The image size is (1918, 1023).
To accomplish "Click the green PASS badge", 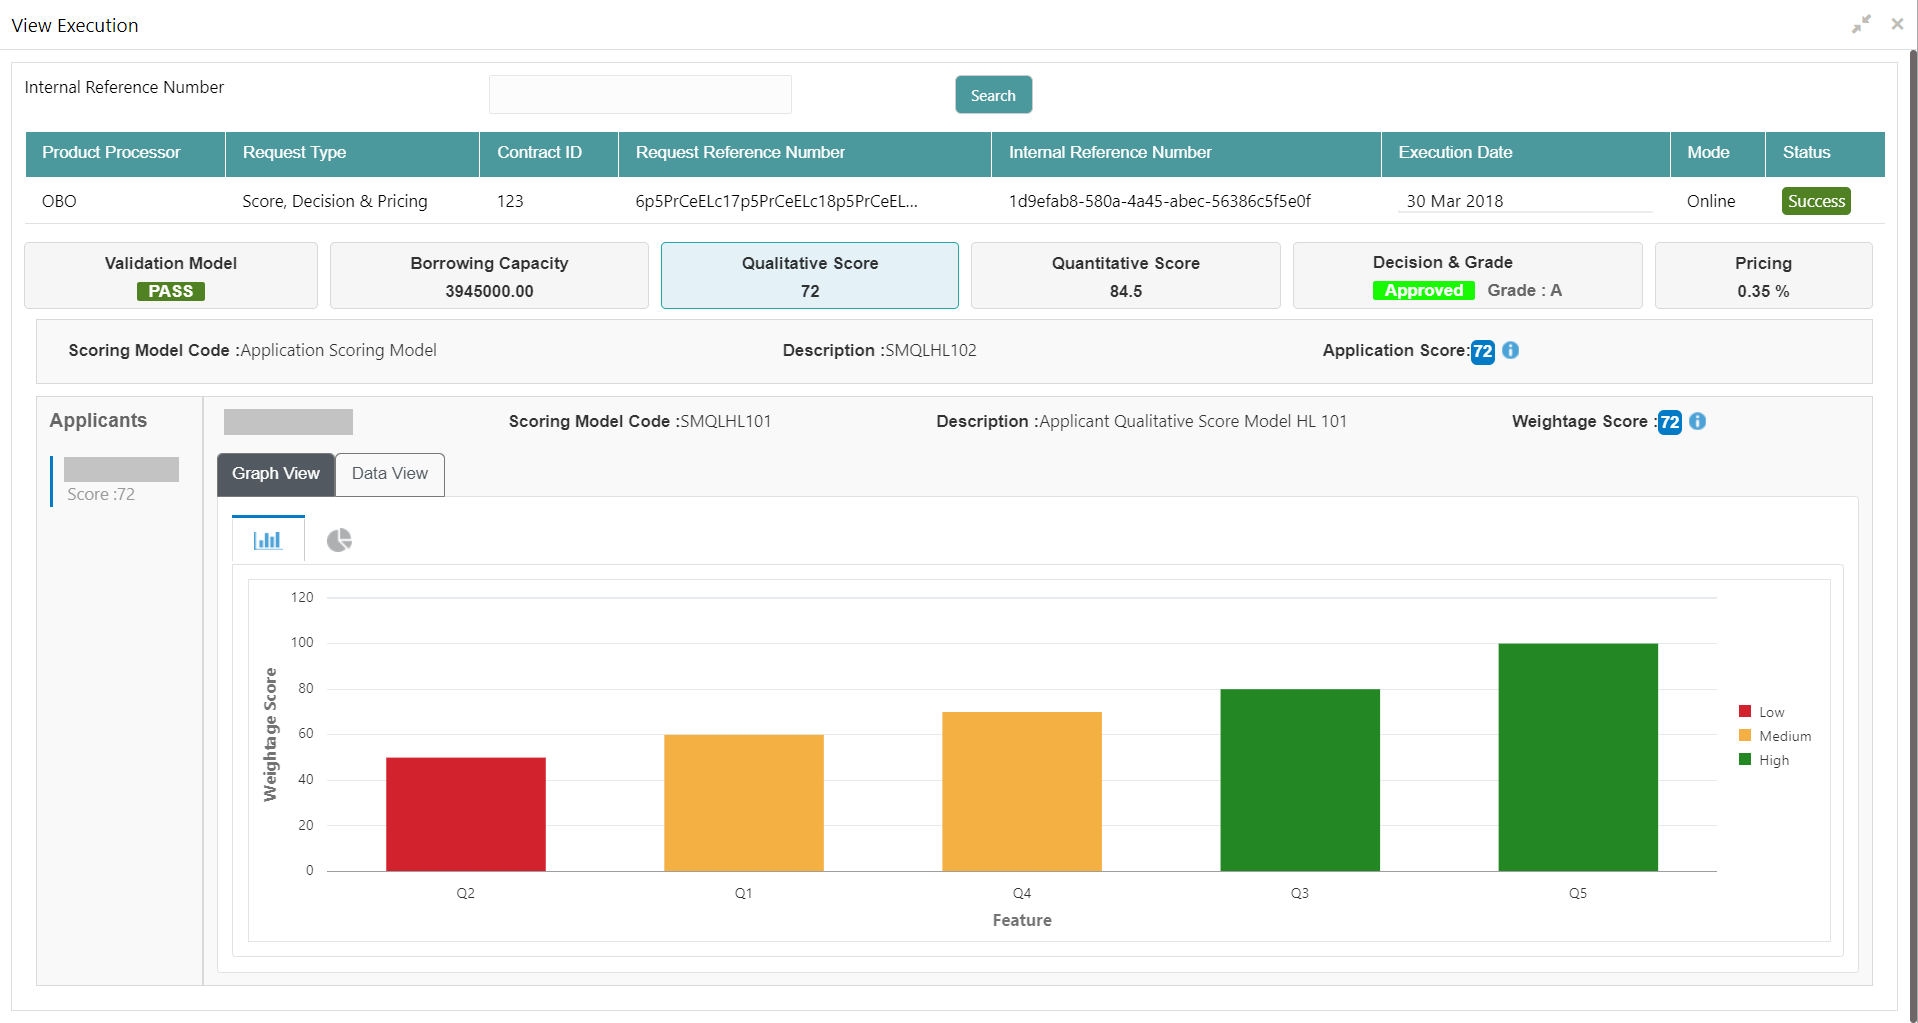I will 171,291.
